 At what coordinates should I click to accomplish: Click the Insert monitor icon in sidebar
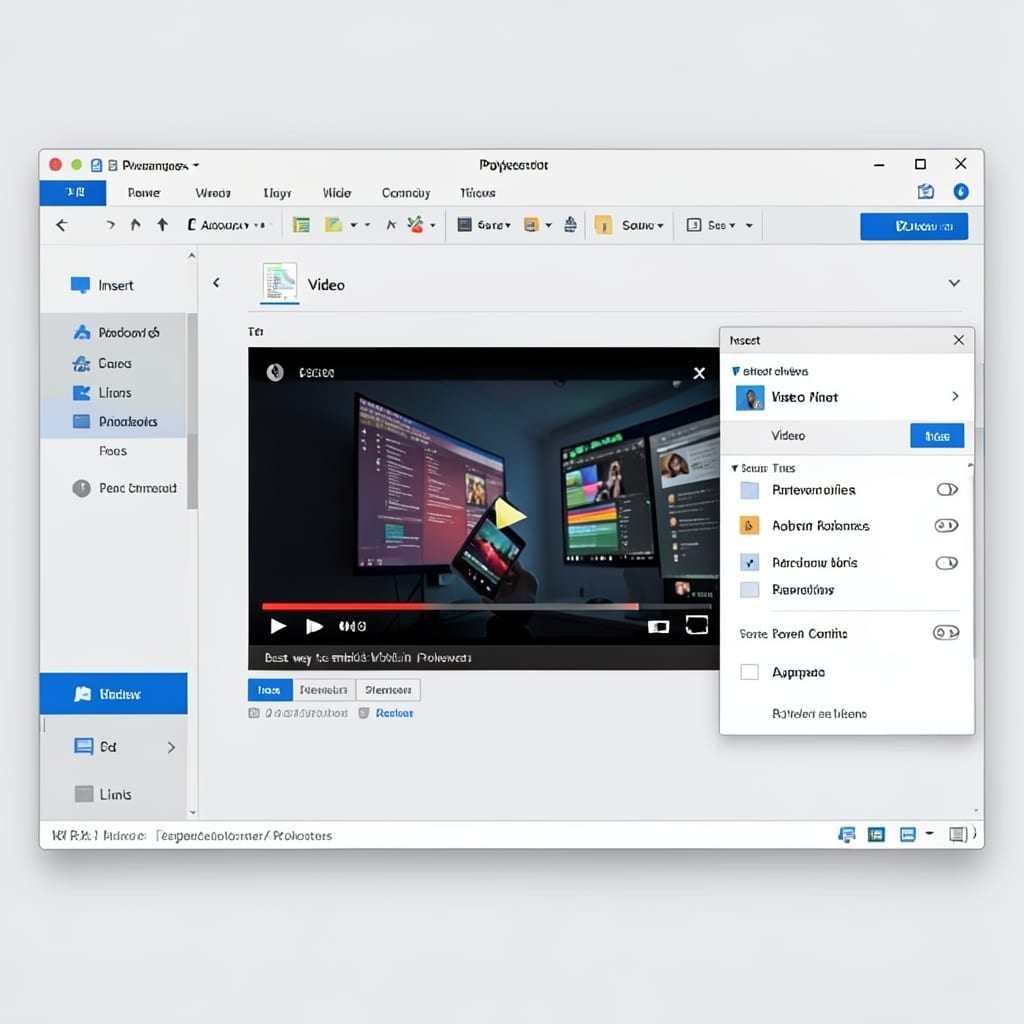tap(80, 285)
